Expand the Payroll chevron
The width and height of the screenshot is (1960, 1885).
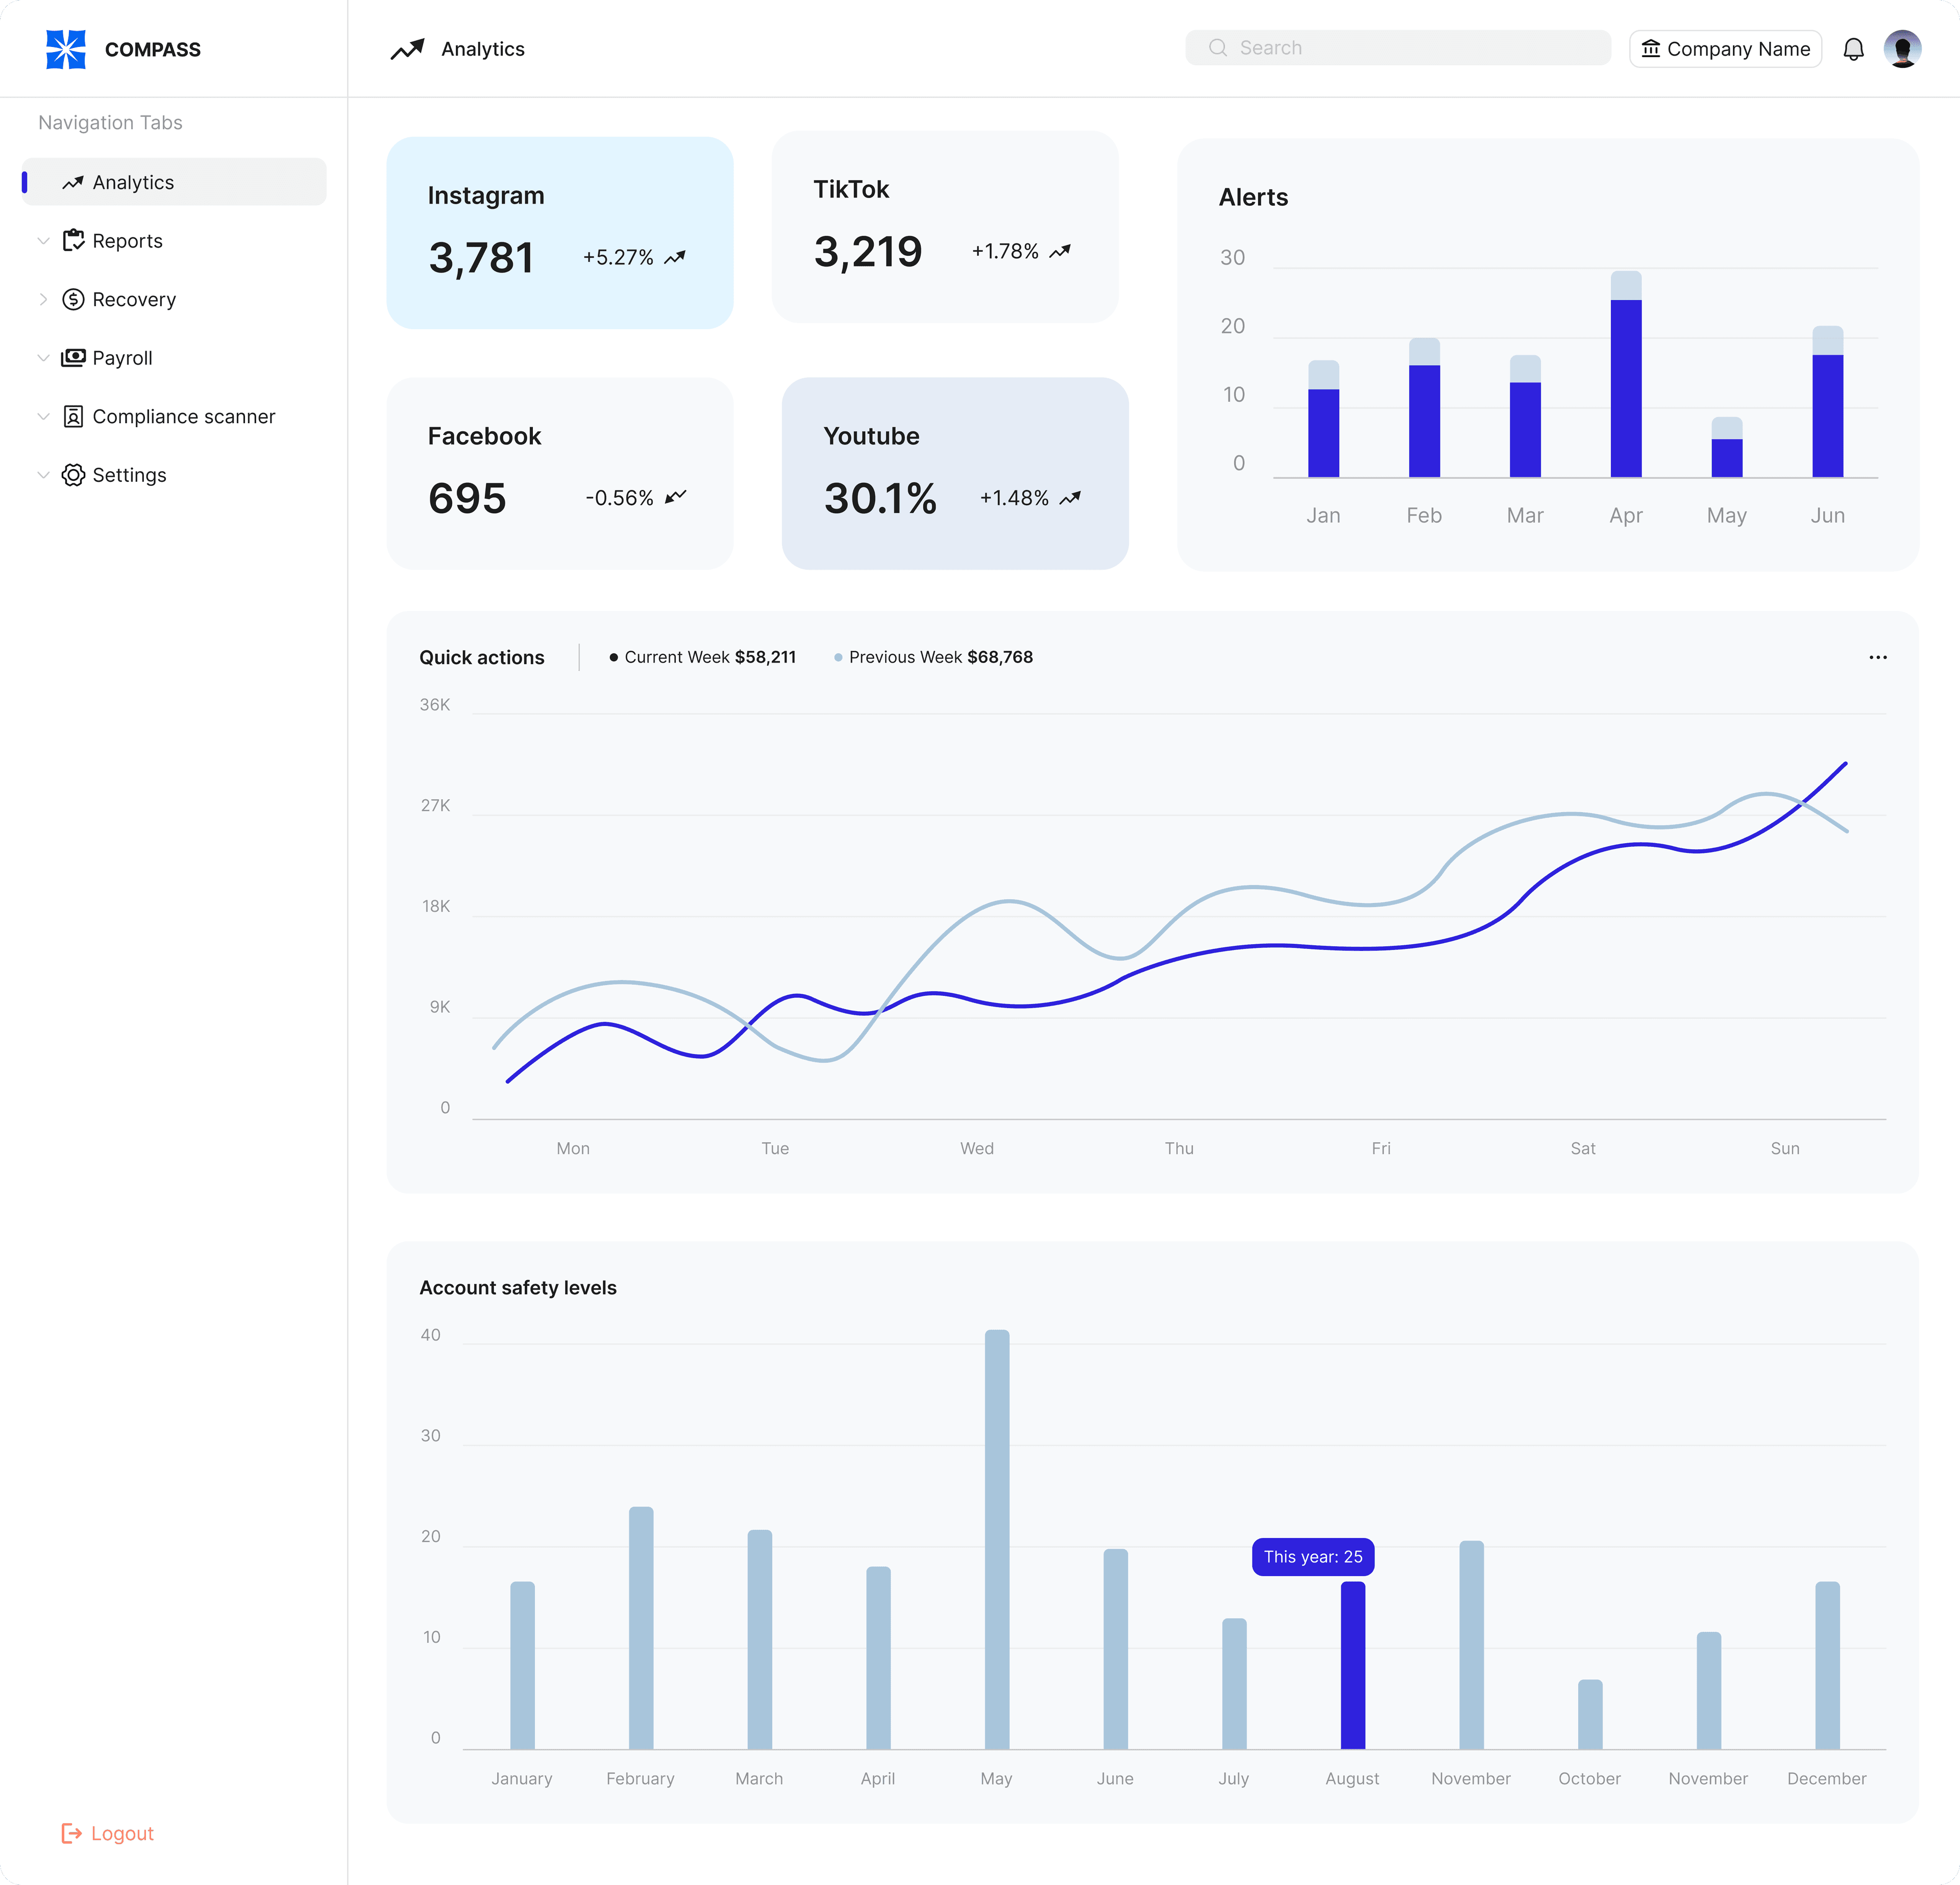click(43, 358)
